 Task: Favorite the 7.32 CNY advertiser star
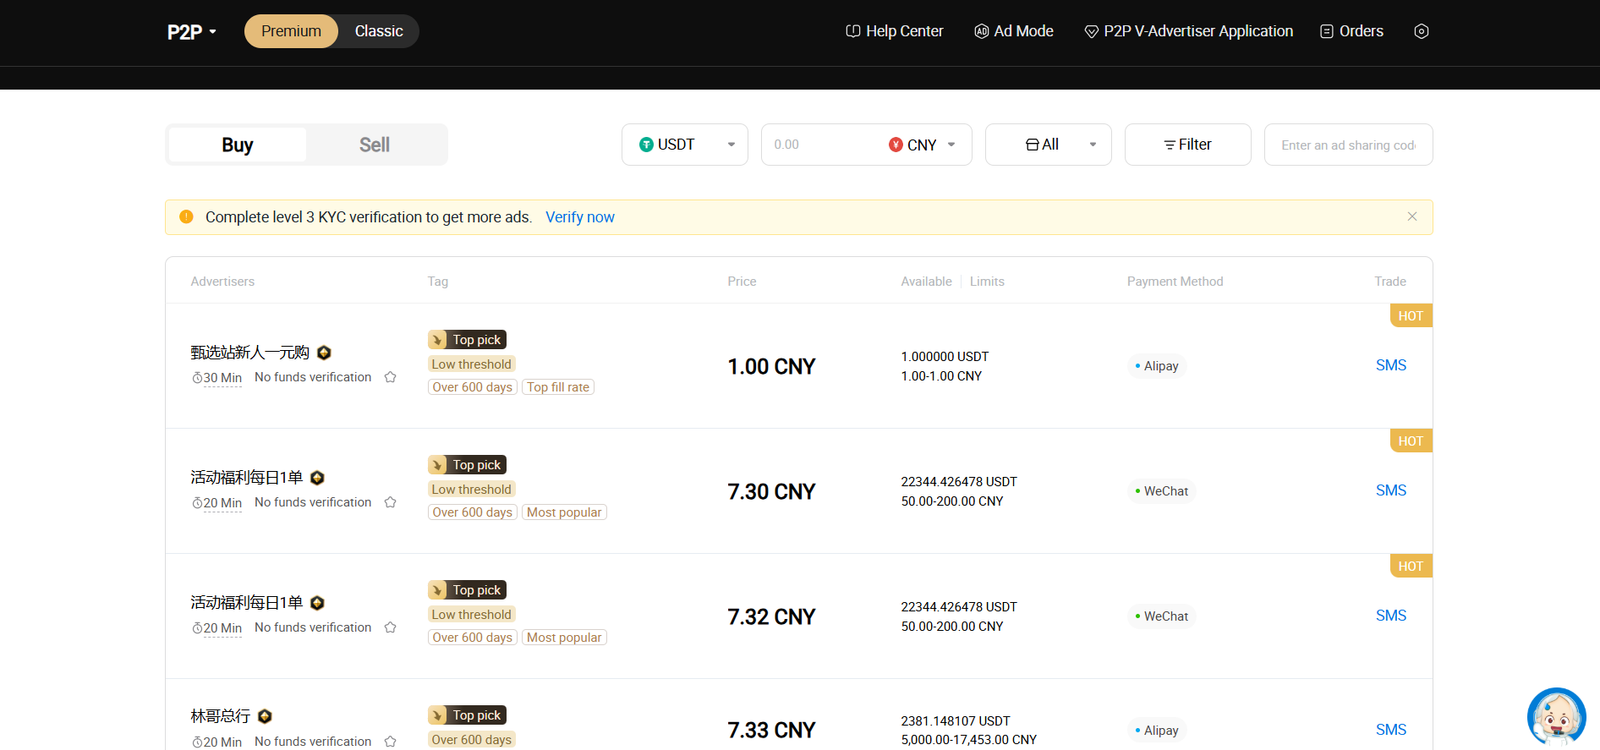[390, 627]
